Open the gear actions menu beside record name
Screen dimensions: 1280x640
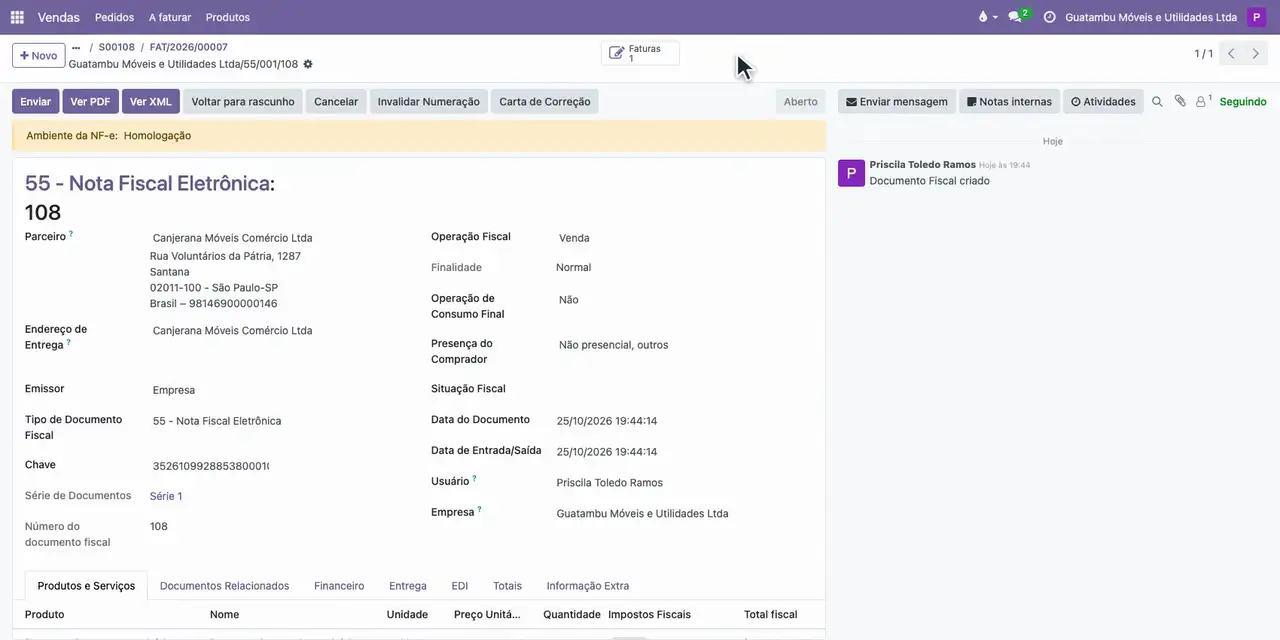pyautogui.click(x=308, y=64)
